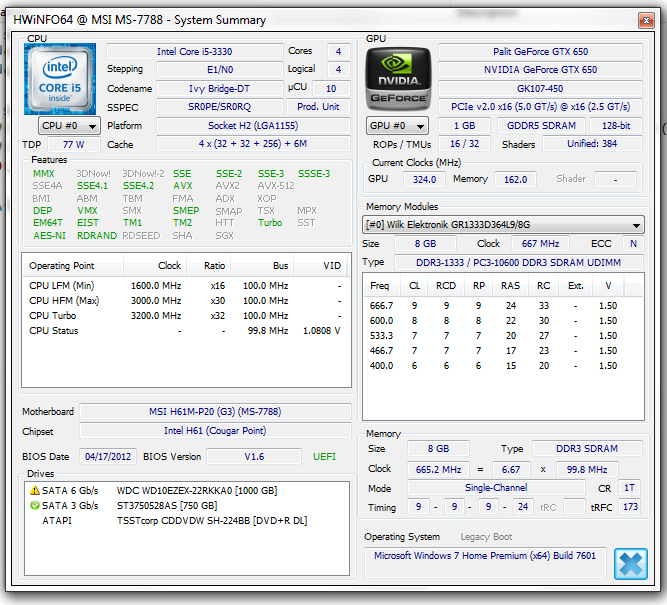Select the 666.7 frequency timing row
This screenshot has height=605, width=667.
coord(503,305)
